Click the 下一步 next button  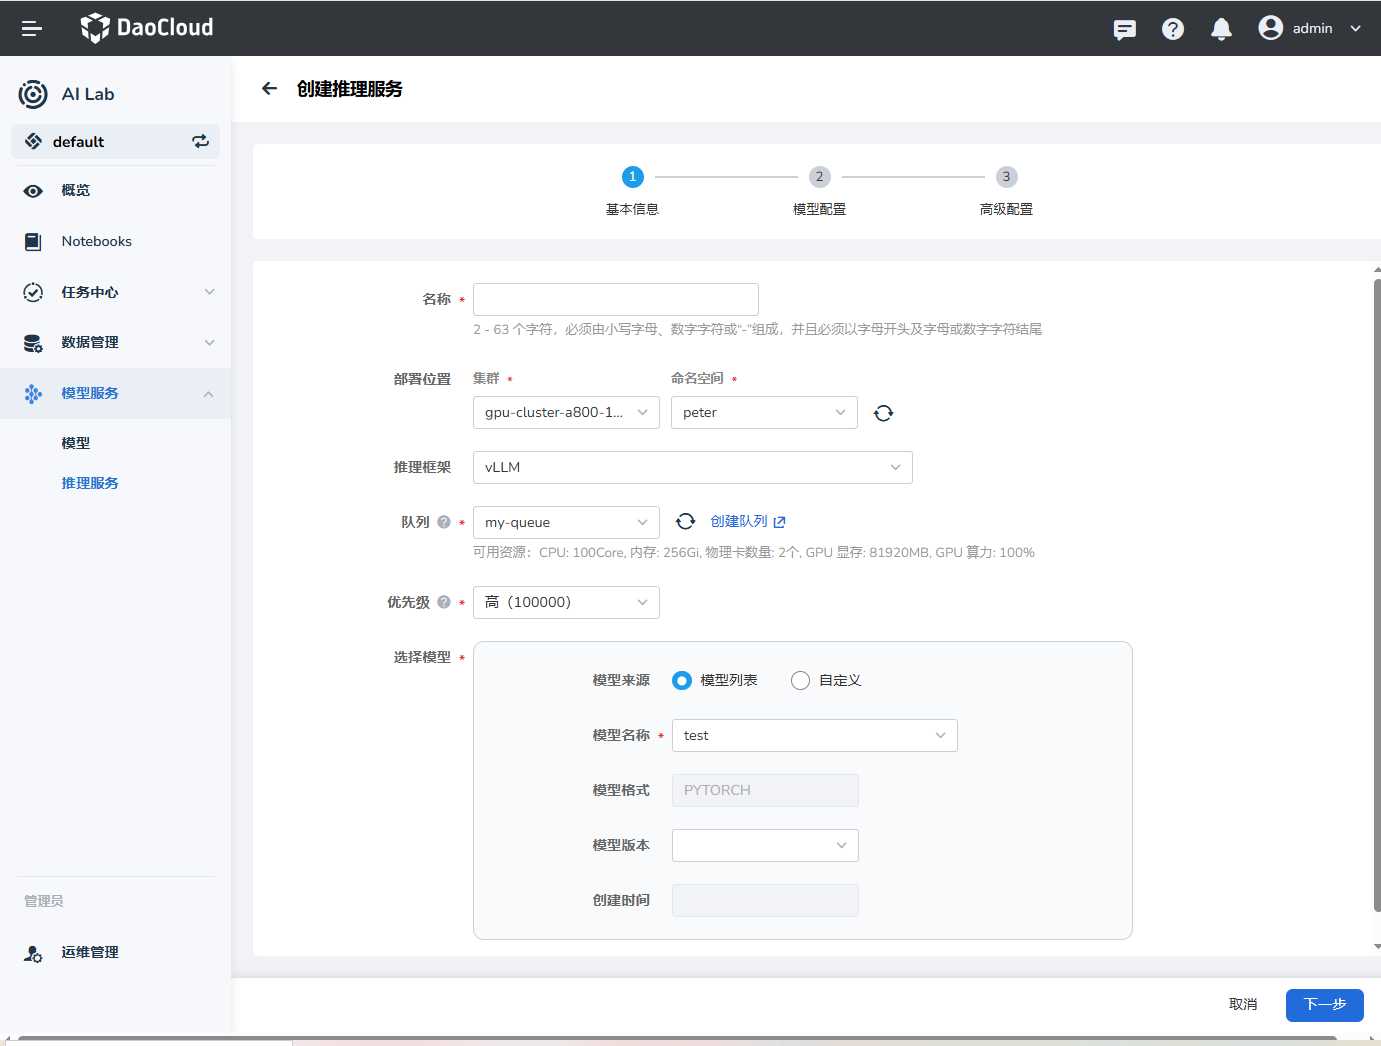pos(1324,1004)
